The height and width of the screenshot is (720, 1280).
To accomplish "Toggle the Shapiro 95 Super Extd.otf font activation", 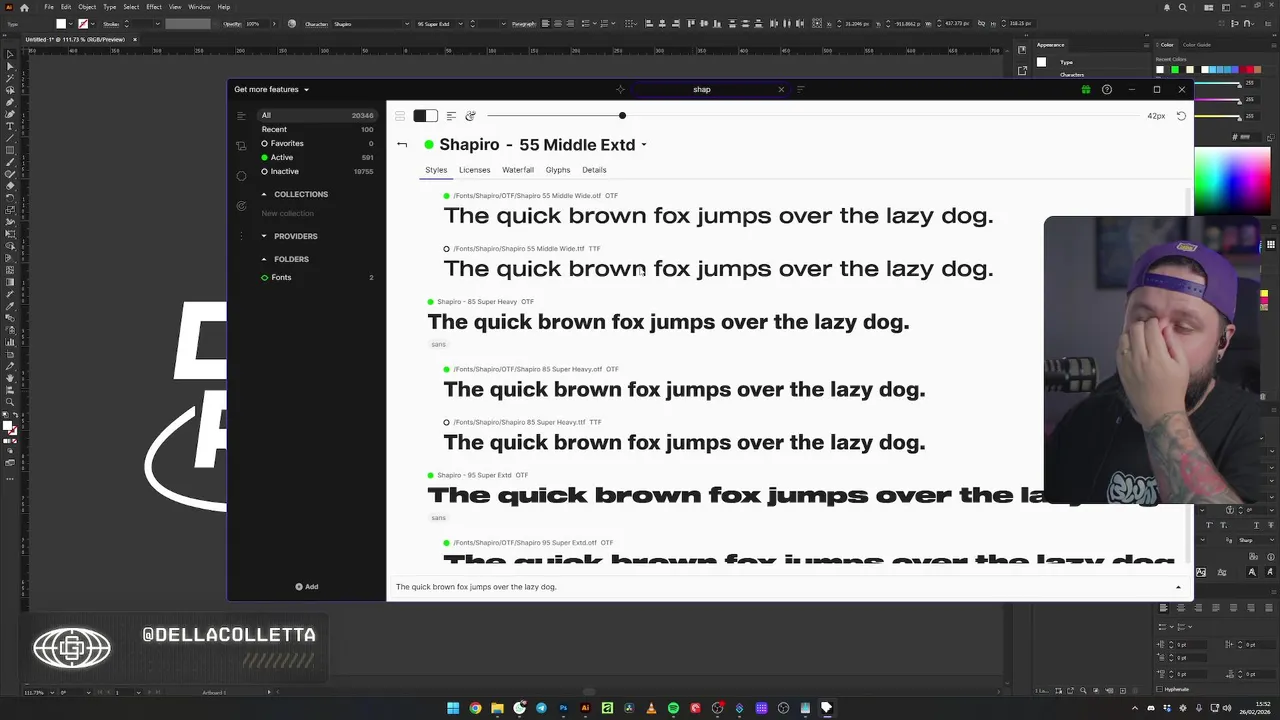I will 446,543.
